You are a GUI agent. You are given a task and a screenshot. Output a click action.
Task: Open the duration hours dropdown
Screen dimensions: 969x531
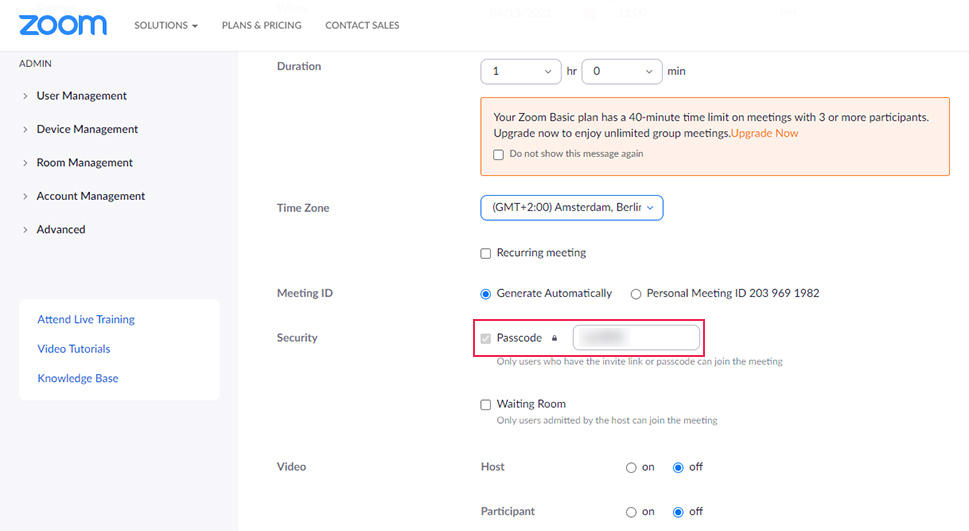(x=521, y=72)
